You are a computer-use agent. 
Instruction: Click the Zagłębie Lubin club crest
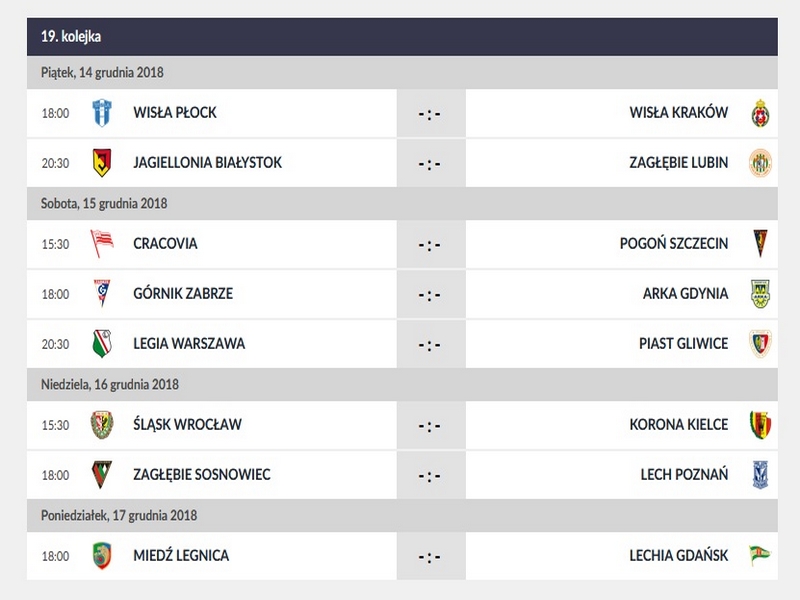click(761, 162)
